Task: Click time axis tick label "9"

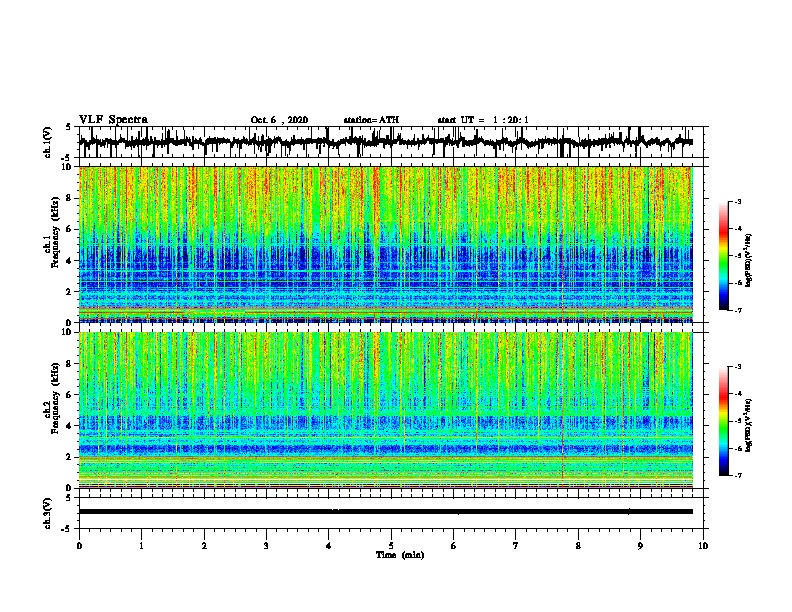Action: (x=640, y=545)
